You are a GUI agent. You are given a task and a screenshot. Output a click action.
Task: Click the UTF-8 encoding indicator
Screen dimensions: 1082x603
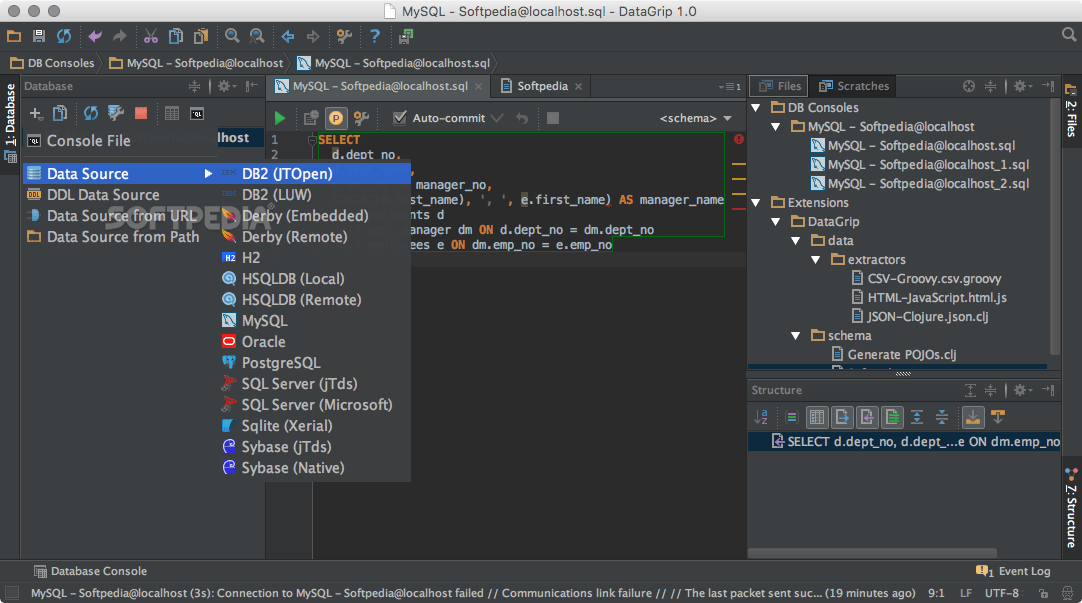(1002, 593)
